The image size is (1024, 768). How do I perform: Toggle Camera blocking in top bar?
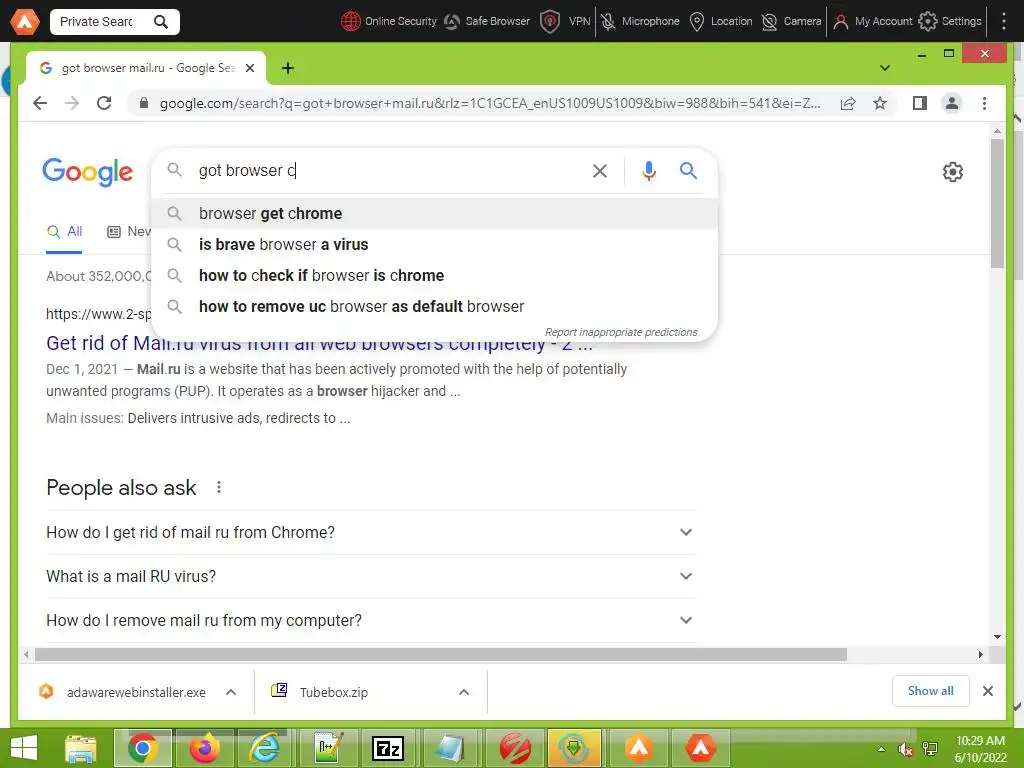click(792, 22)
